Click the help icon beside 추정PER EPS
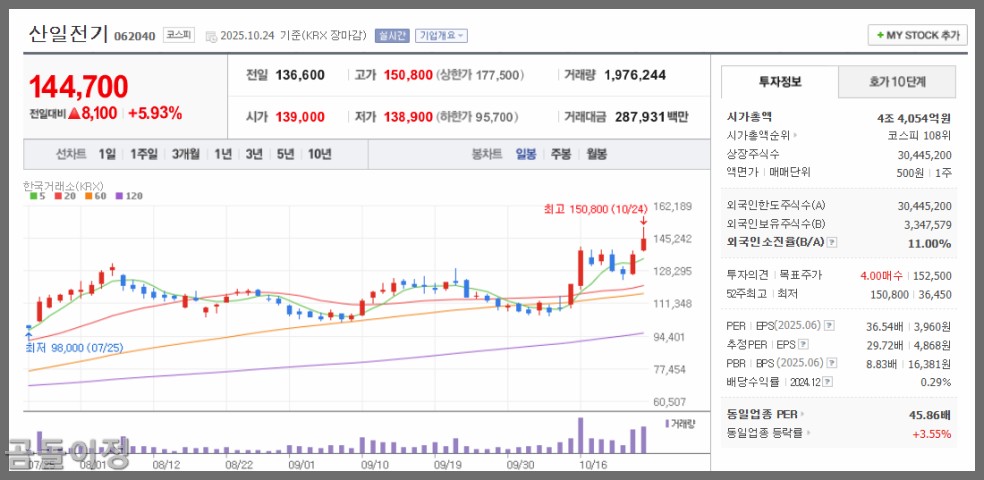This screenshot has height=480, width=984. (803, 344)
